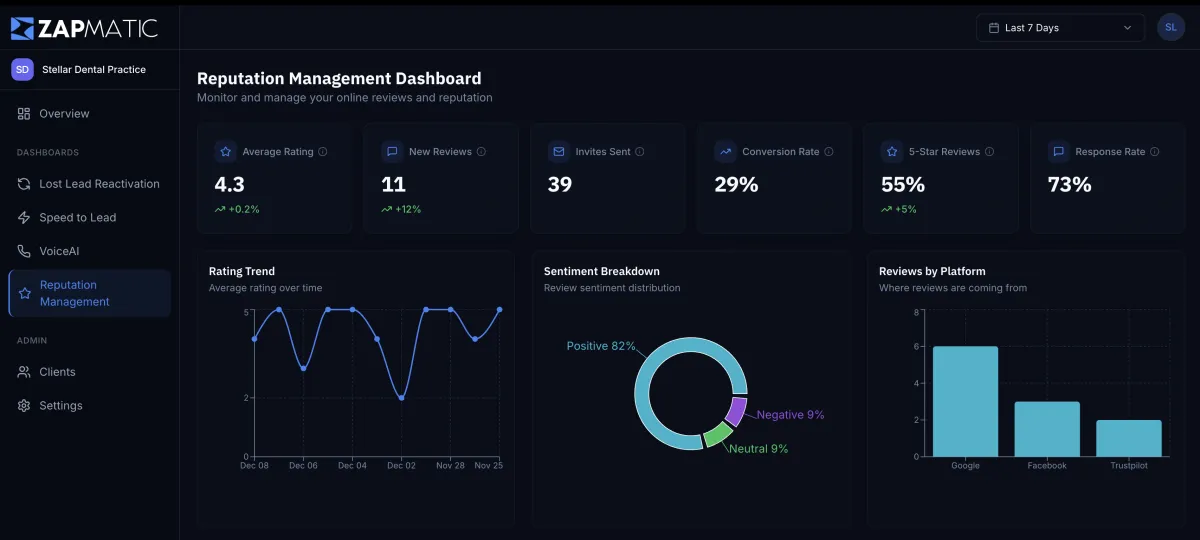Click the VoiceAI phone icon
This screenshot has width=1200, height=540.
[x=24, y=252]
